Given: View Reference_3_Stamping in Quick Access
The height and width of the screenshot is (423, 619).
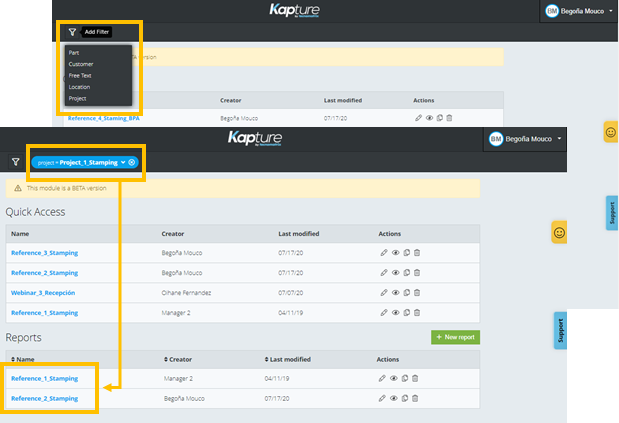Looking at the screenshot, I should coord(396,253).
